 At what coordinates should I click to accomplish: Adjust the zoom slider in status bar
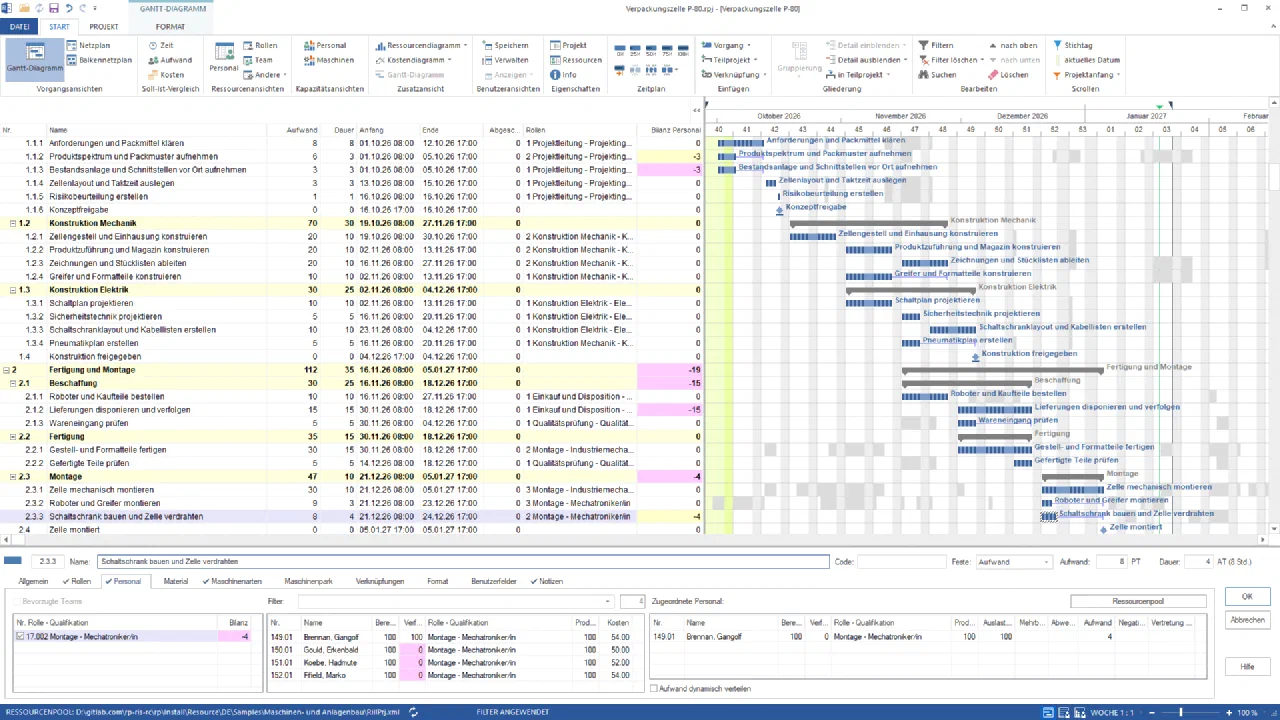[1180, 713]
